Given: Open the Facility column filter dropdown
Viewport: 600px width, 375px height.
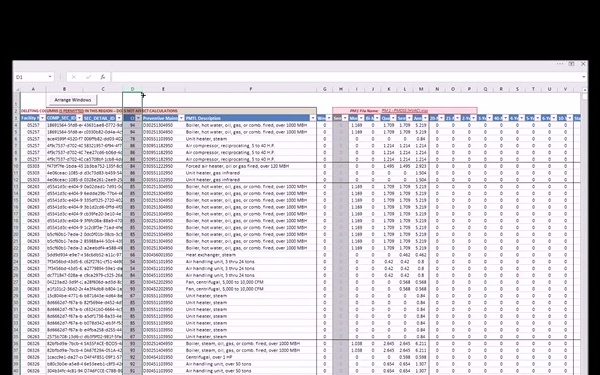Looking at the screenshot, I should [42, 118].
